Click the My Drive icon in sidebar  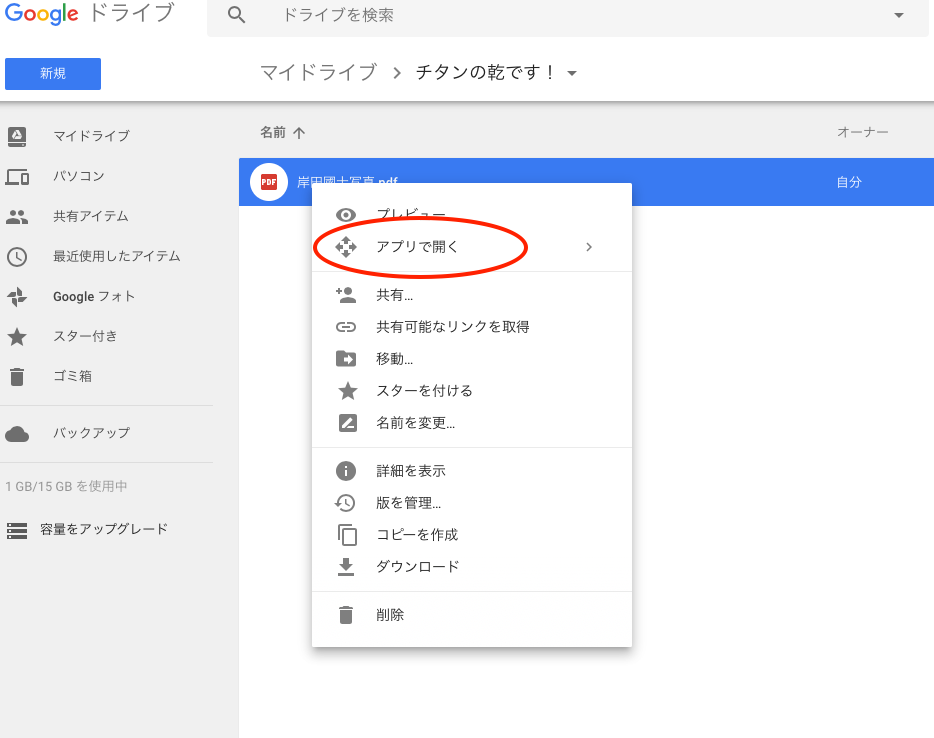(17, 136)
